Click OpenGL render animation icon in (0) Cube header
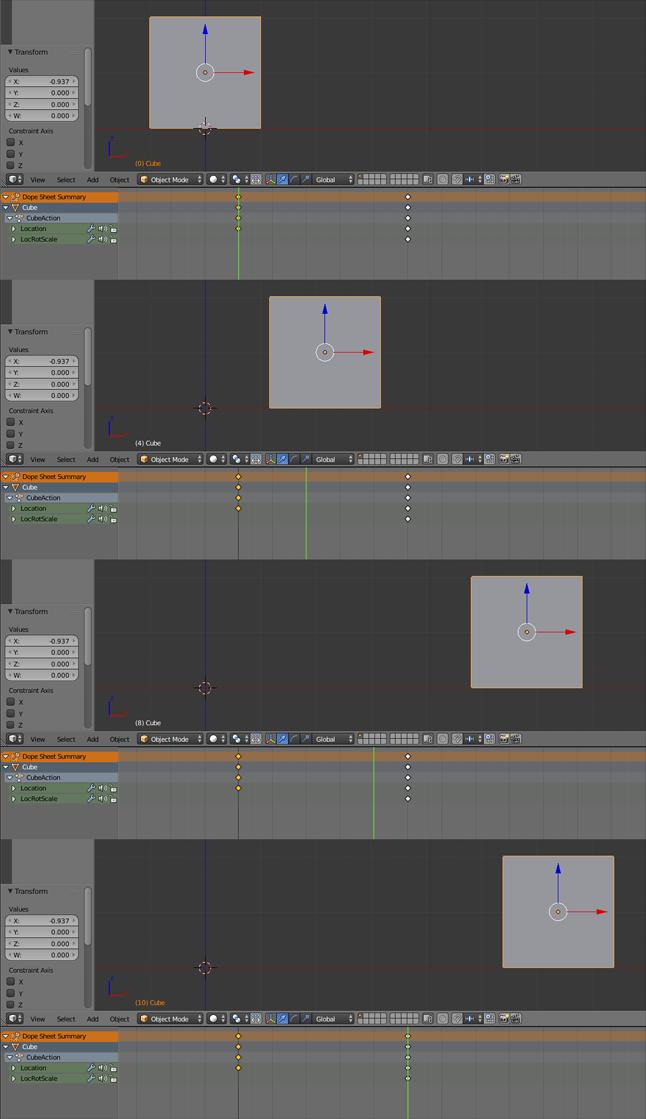 pyautogui.click(x=515, y=180)
